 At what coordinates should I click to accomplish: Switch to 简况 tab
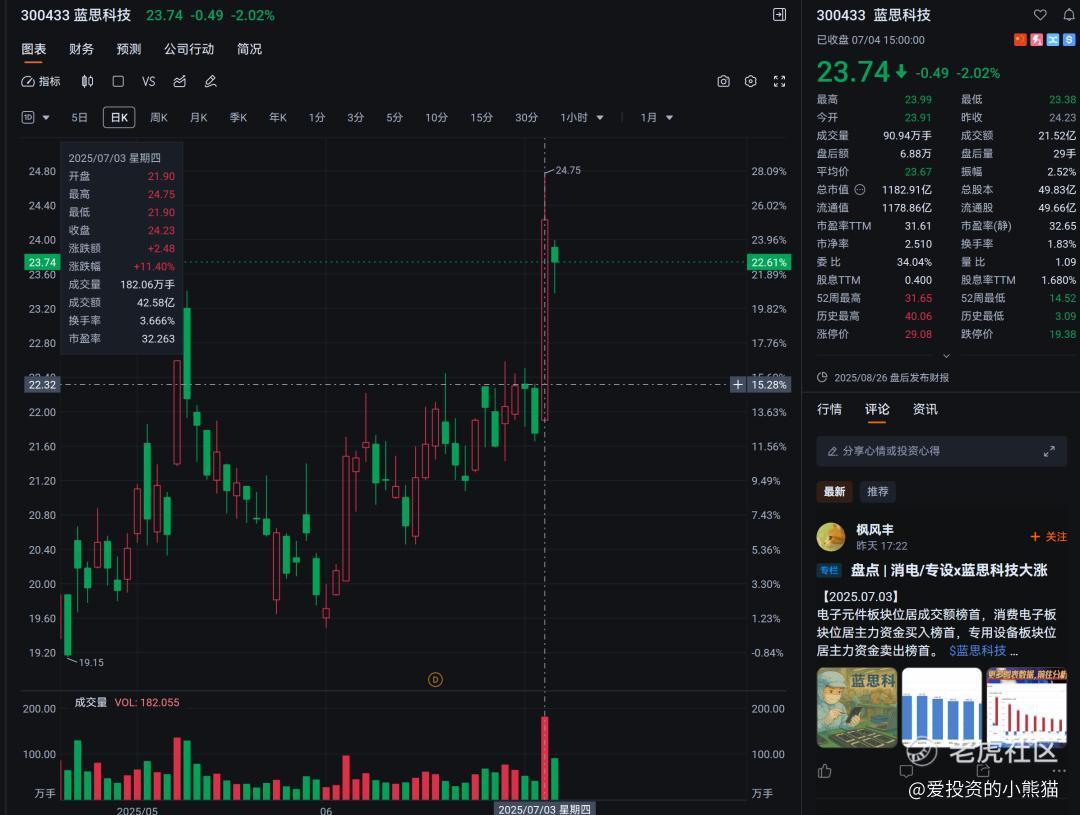click(x=249, y=49)
